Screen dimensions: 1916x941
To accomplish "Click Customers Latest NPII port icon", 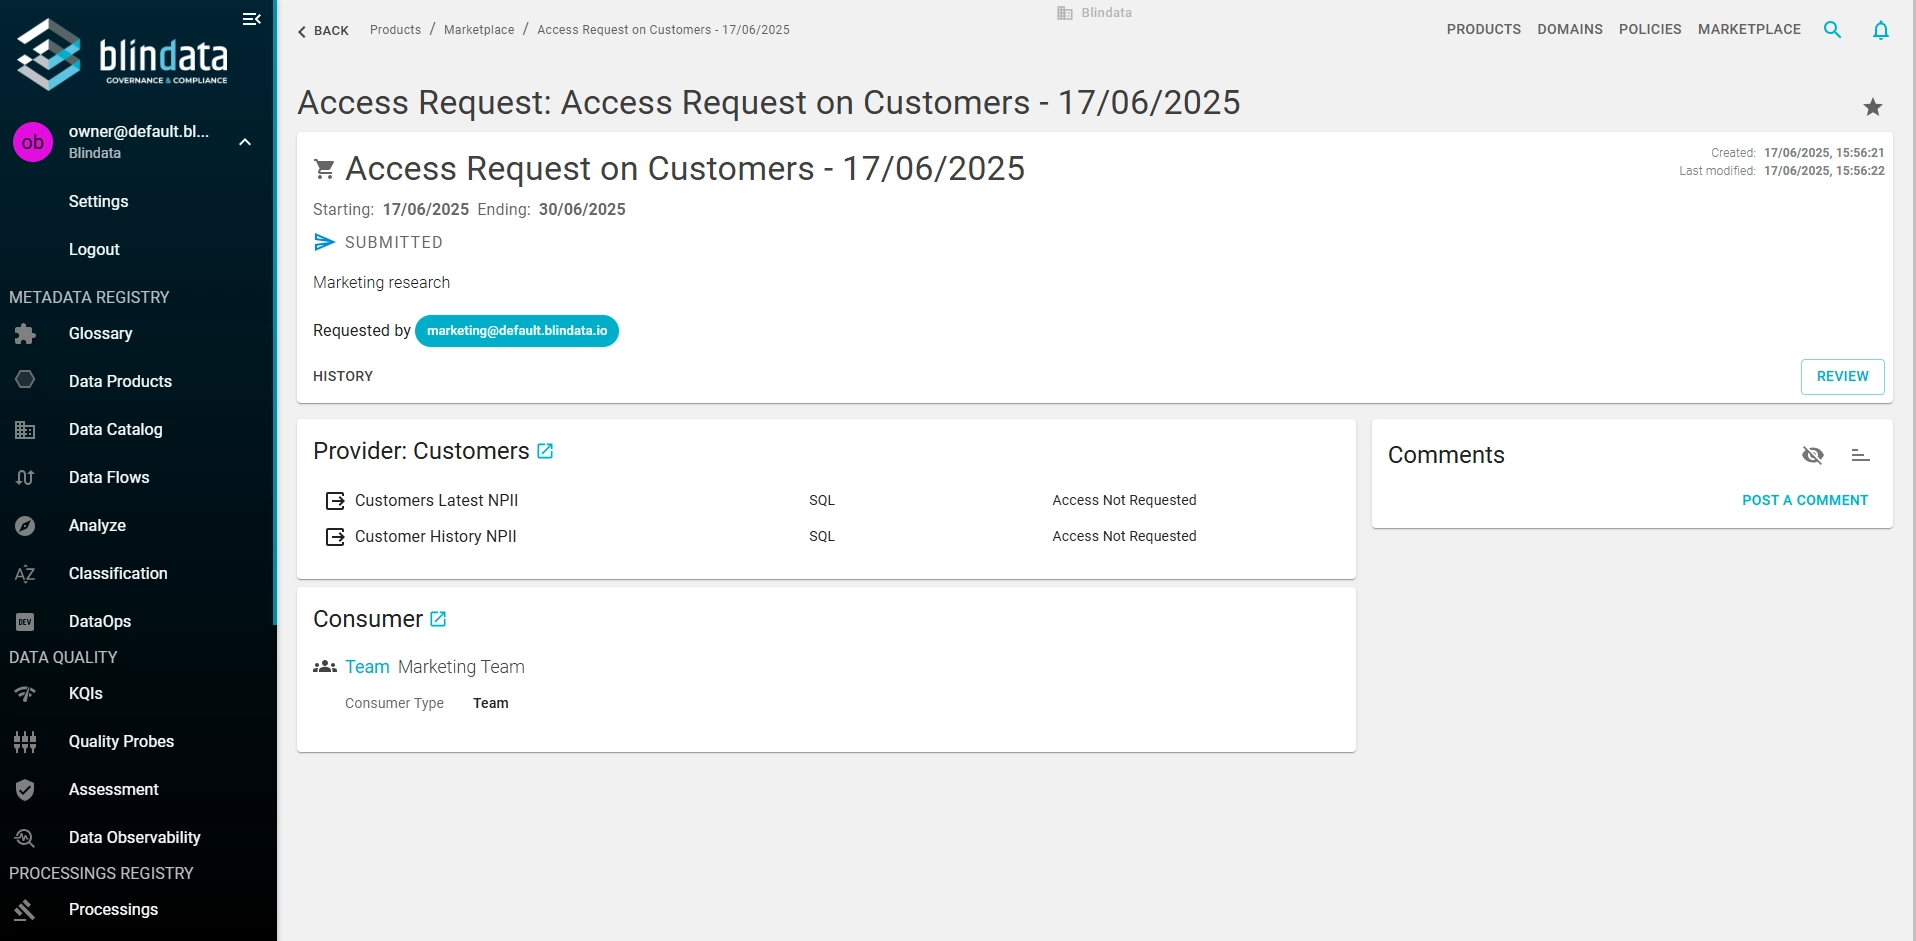I will point(335,501).
